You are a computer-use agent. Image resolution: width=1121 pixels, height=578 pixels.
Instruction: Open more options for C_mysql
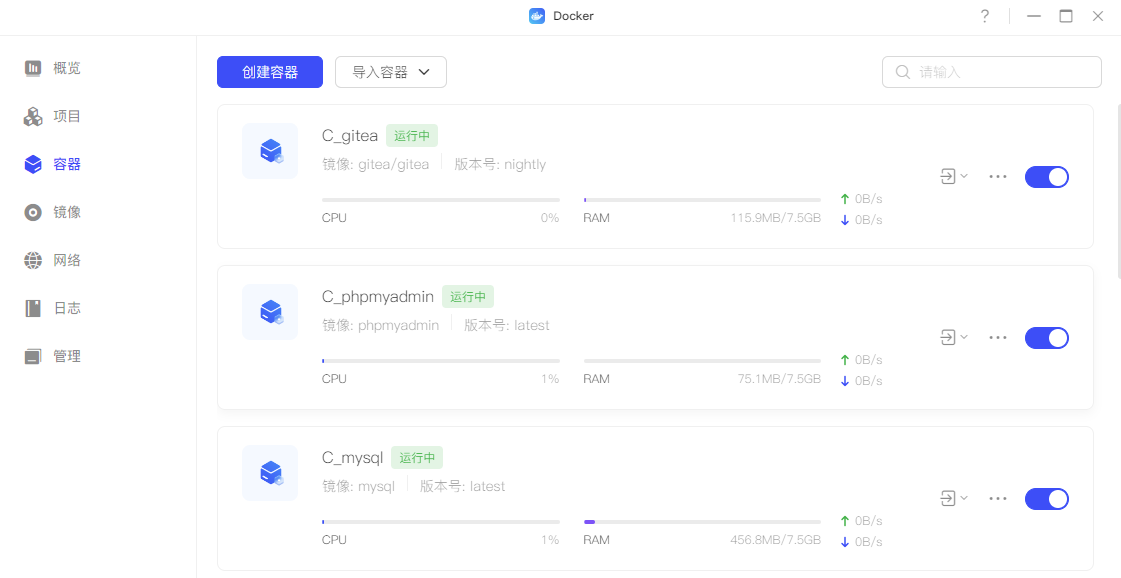point(998,499)
